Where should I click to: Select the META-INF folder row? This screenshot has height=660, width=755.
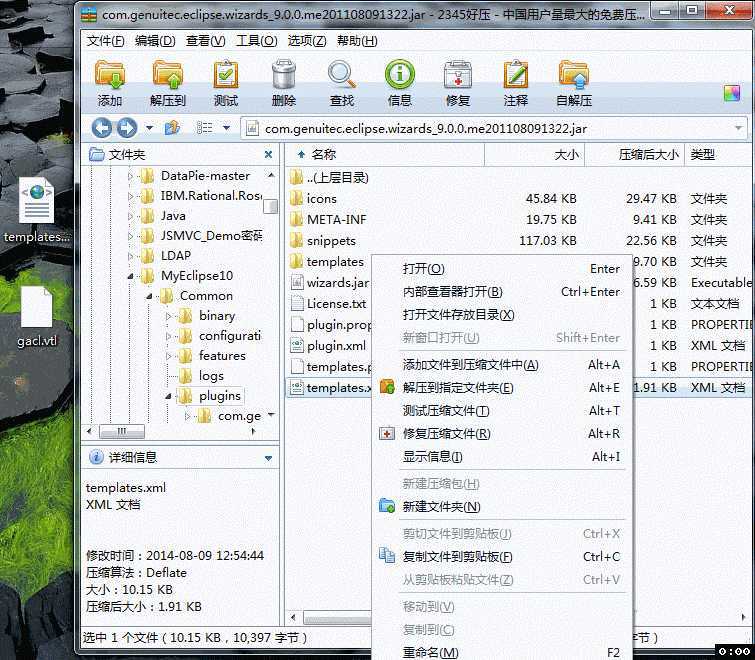519,220
